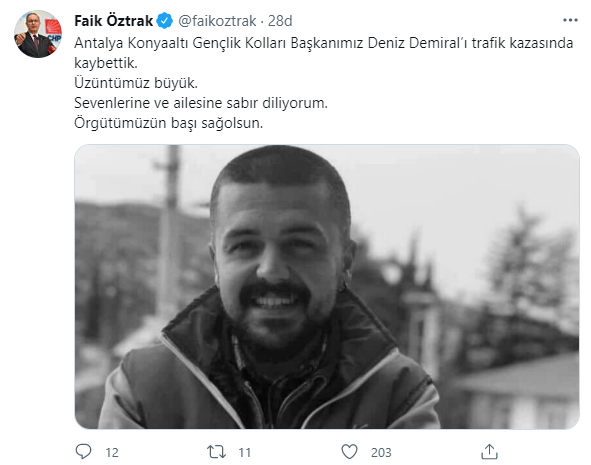Click the 28d timestamp of the tweet
The width and height of the screenshot is (591, 465).
[280, 21]
